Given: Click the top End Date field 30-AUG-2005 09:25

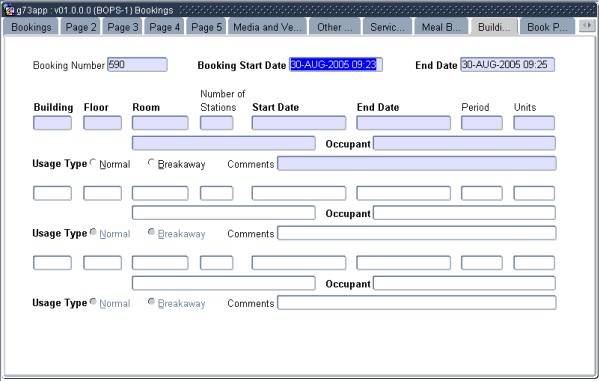Looking at the screenshot, I should (x=507, y=65).
